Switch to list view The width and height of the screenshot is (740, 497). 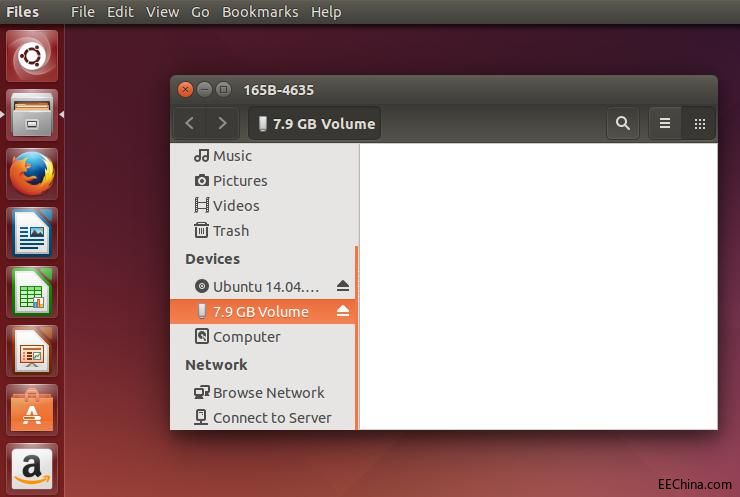point(665,123)
